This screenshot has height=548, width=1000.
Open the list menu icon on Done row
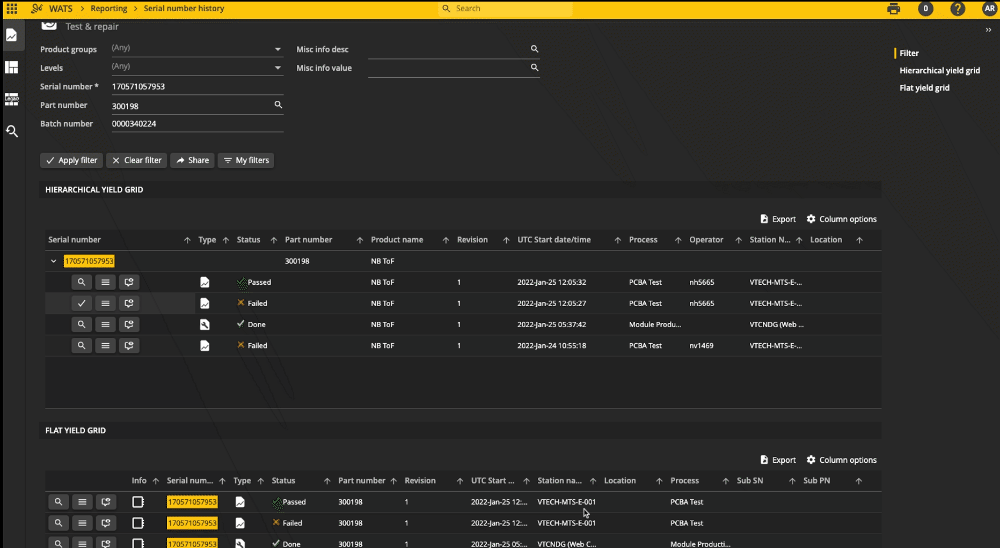106,325
